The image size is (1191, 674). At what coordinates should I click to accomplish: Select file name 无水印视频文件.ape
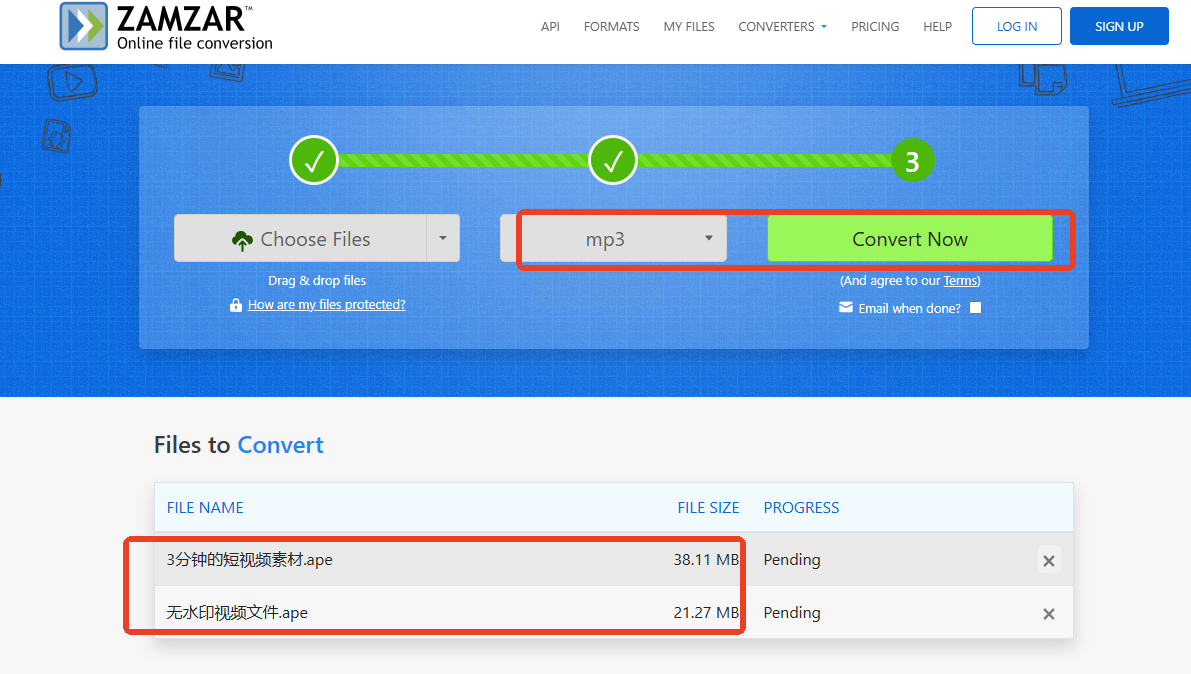237,612
